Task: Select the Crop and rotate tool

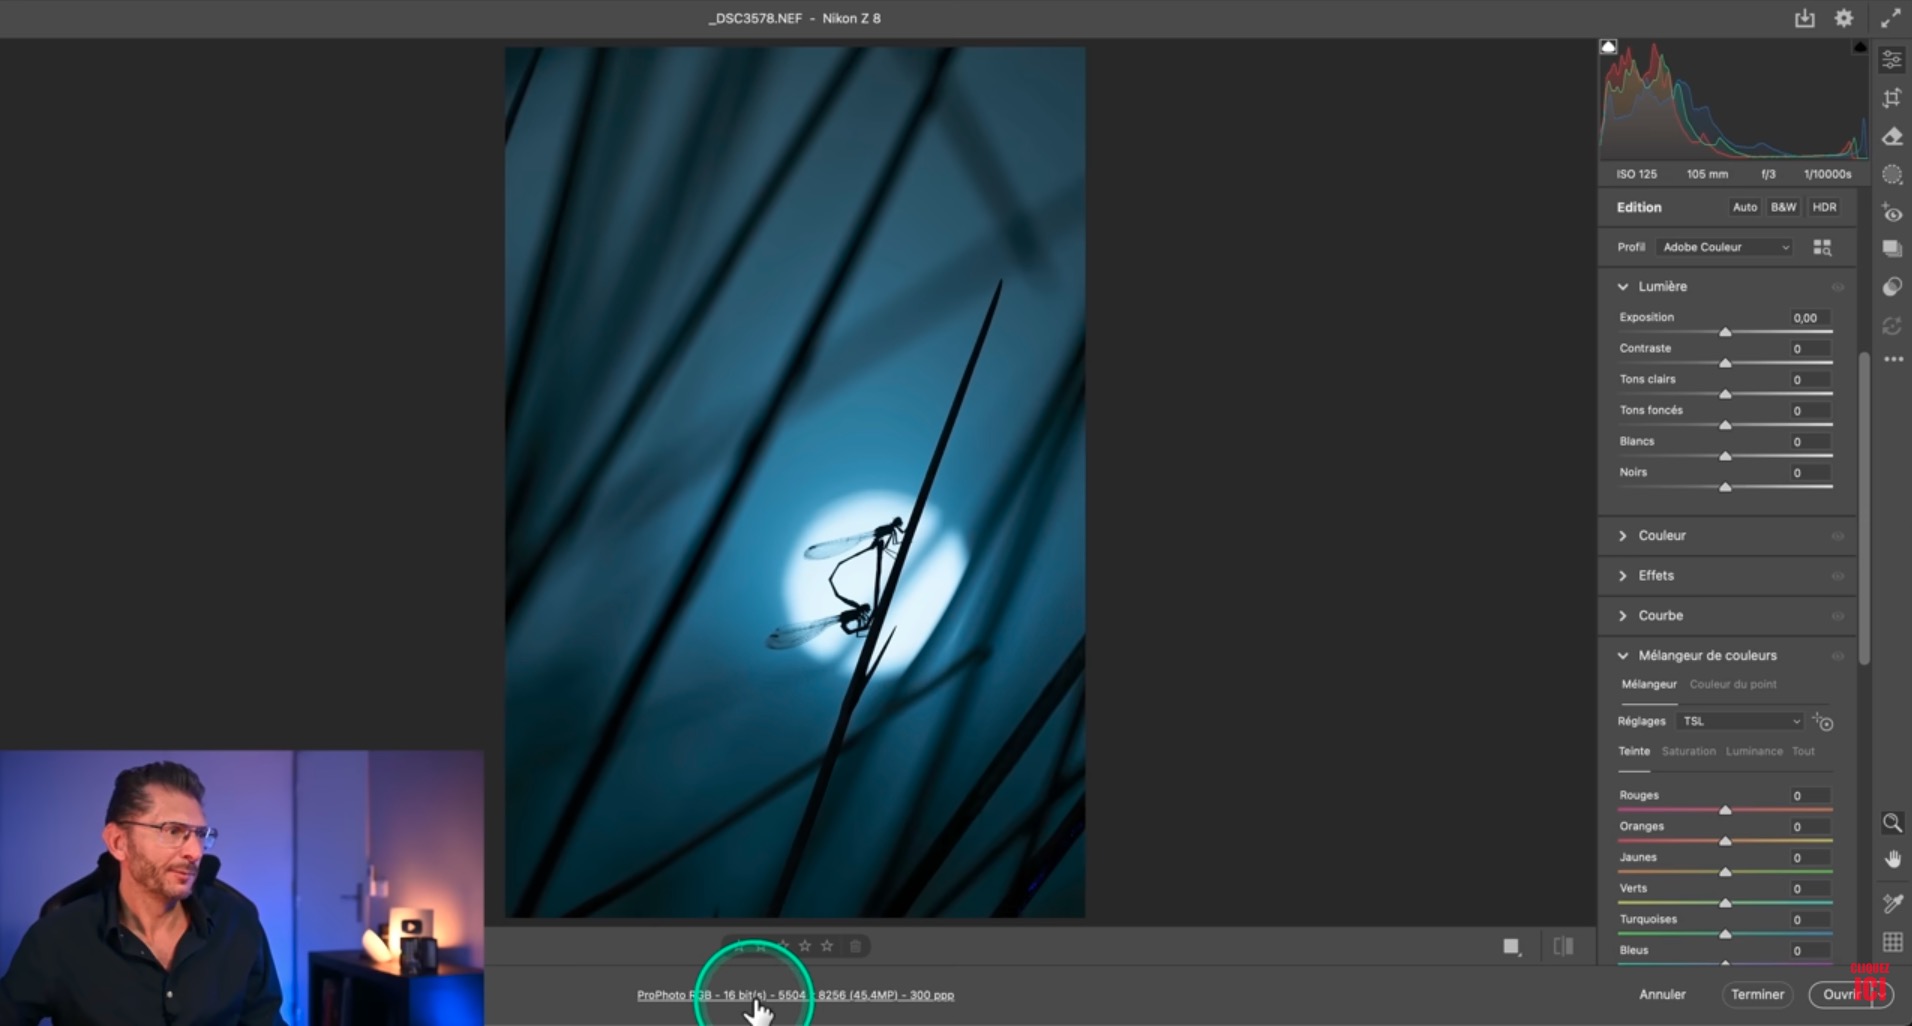Action: pos(1891,98)
